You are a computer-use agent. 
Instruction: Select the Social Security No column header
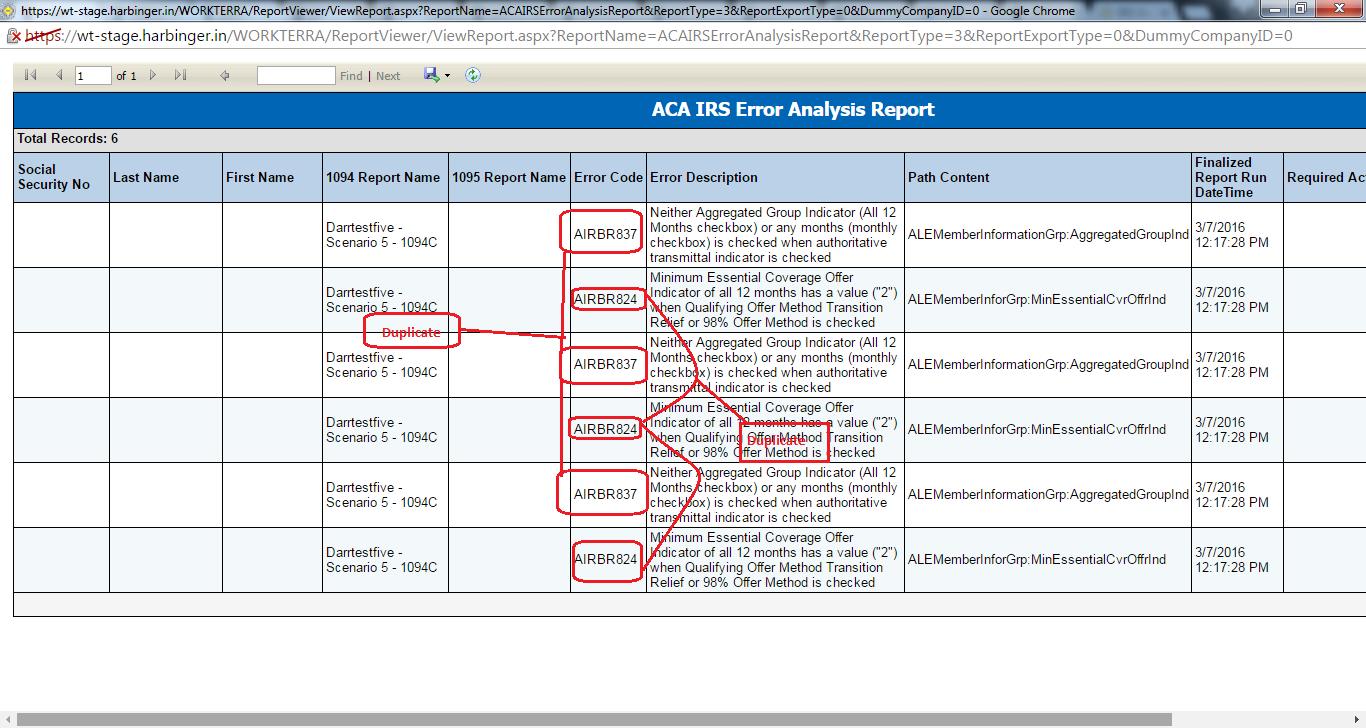pyautogui.click(x=61, y=177)
